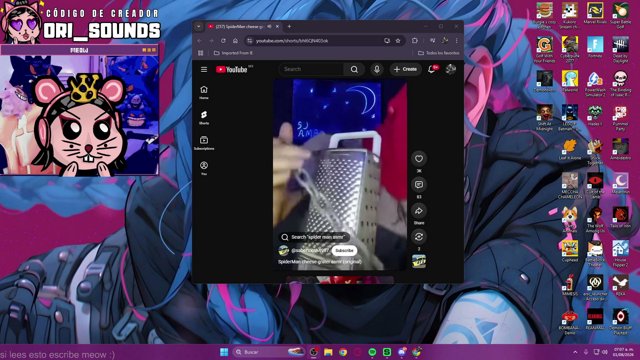This screenshot has width=640, height=360.
Task: Show hidden system tray icons
Action: pos(576,352)
